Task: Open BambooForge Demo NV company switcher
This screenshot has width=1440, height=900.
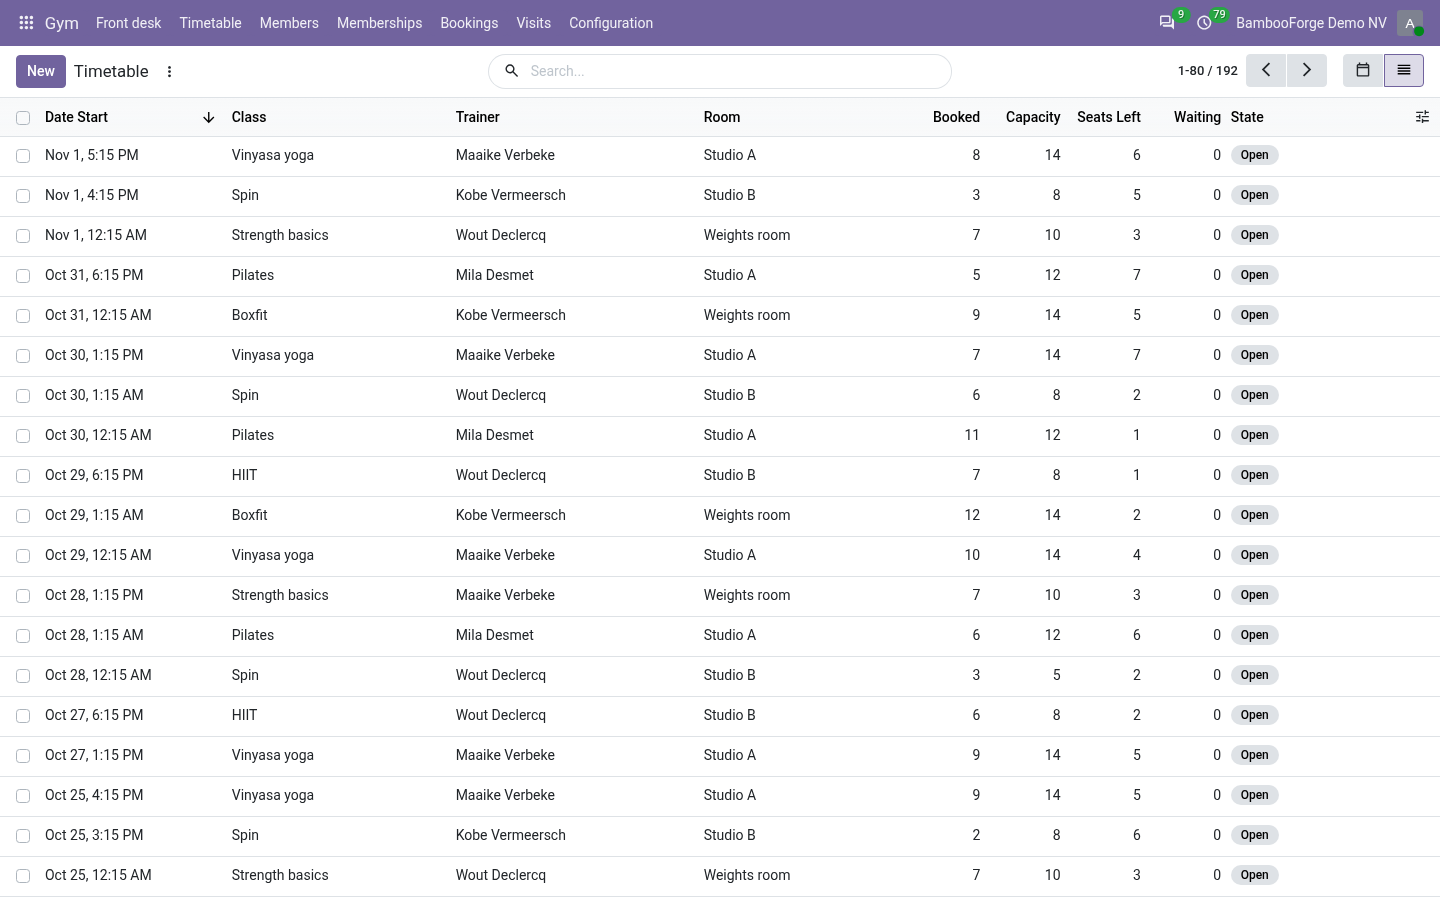Action: (1311, 22)
